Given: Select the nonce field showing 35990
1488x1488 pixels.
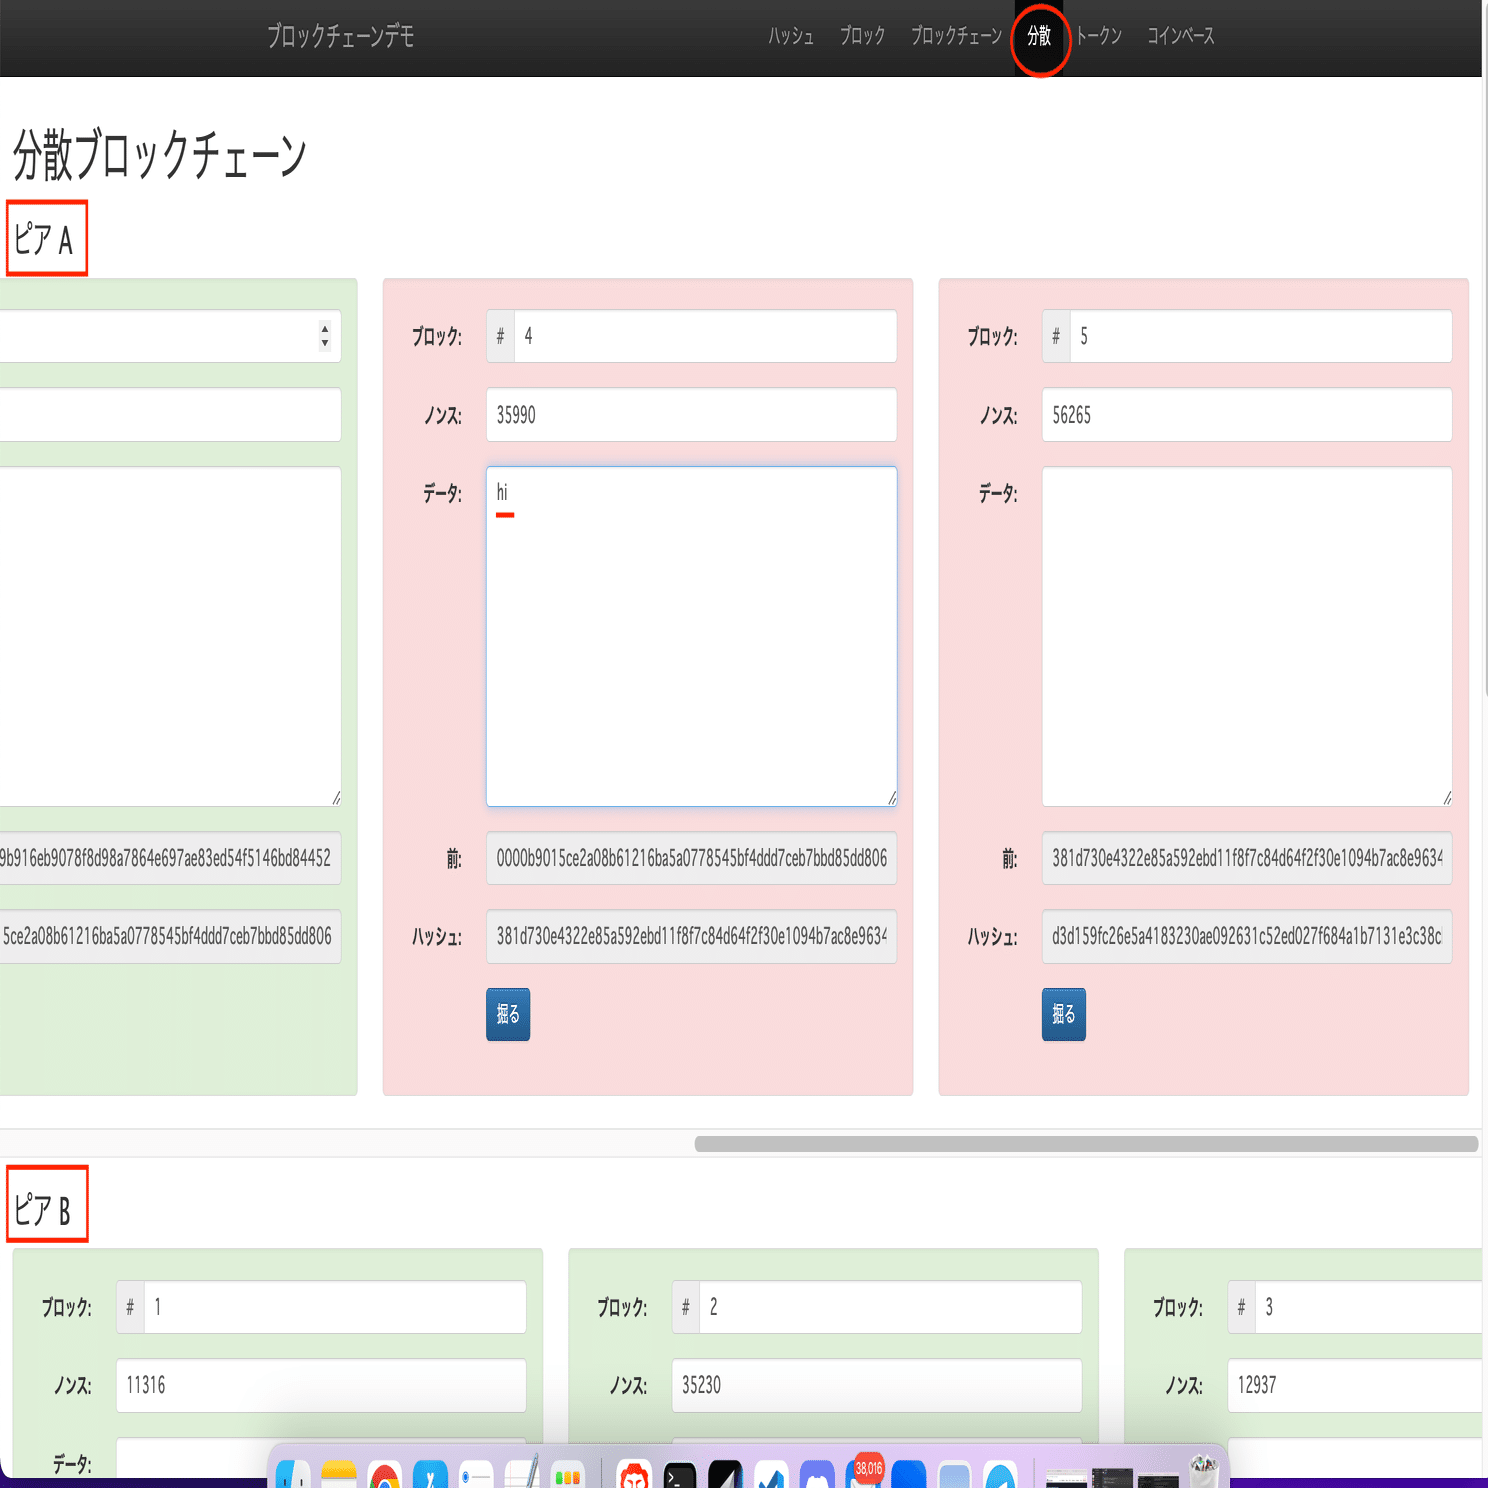Looking at the screenshot, I should [x=690, y=415].
